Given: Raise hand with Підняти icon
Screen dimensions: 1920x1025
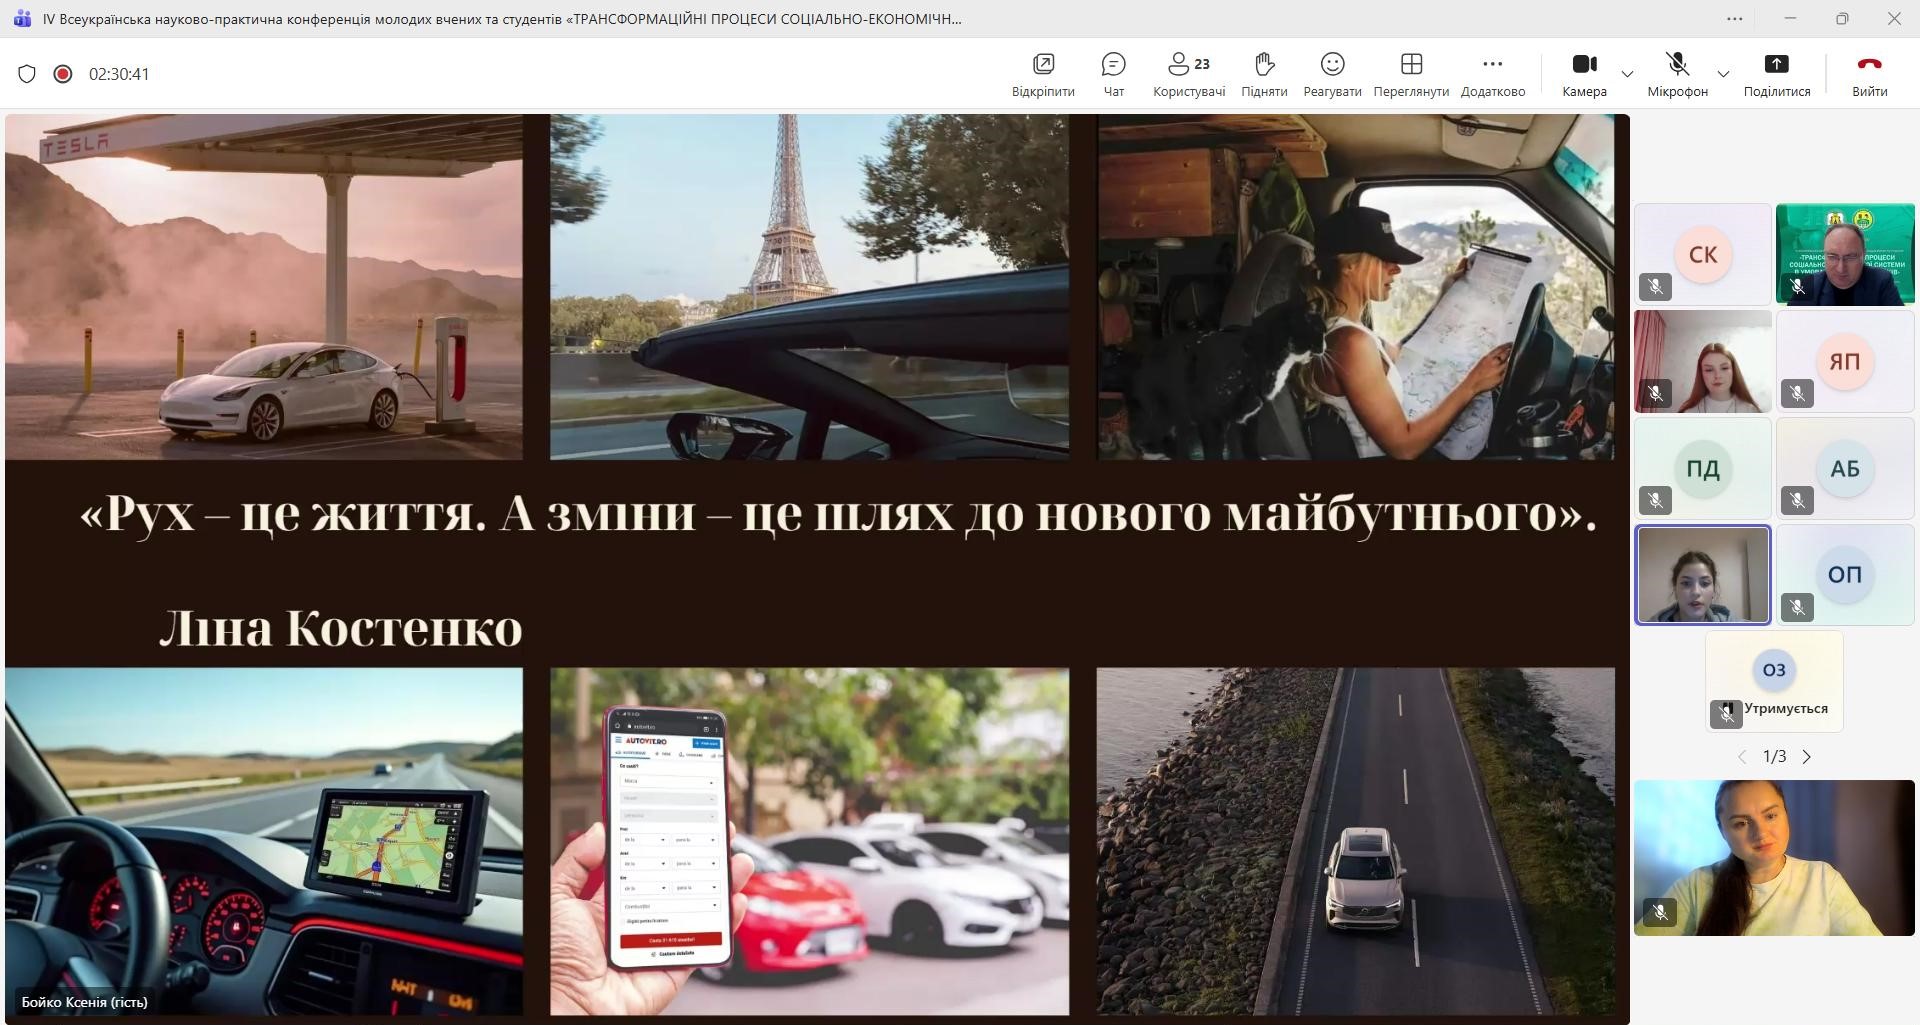Looking at the screenshot, I should point(1264,74).
